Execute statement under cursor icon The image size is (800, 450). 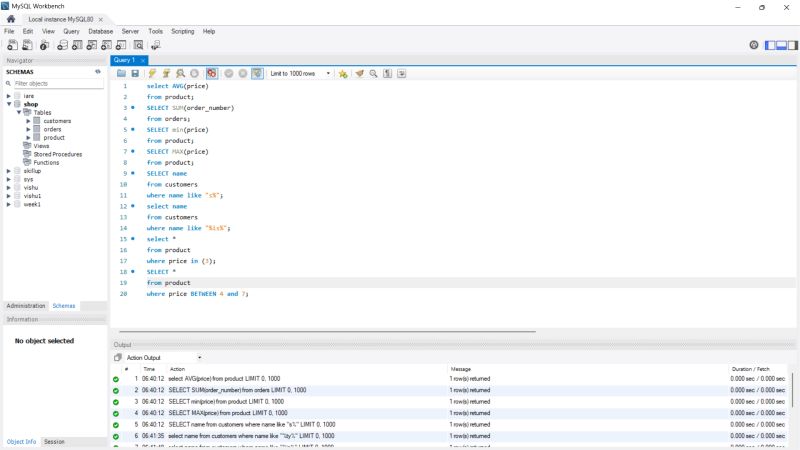(166, 73)
